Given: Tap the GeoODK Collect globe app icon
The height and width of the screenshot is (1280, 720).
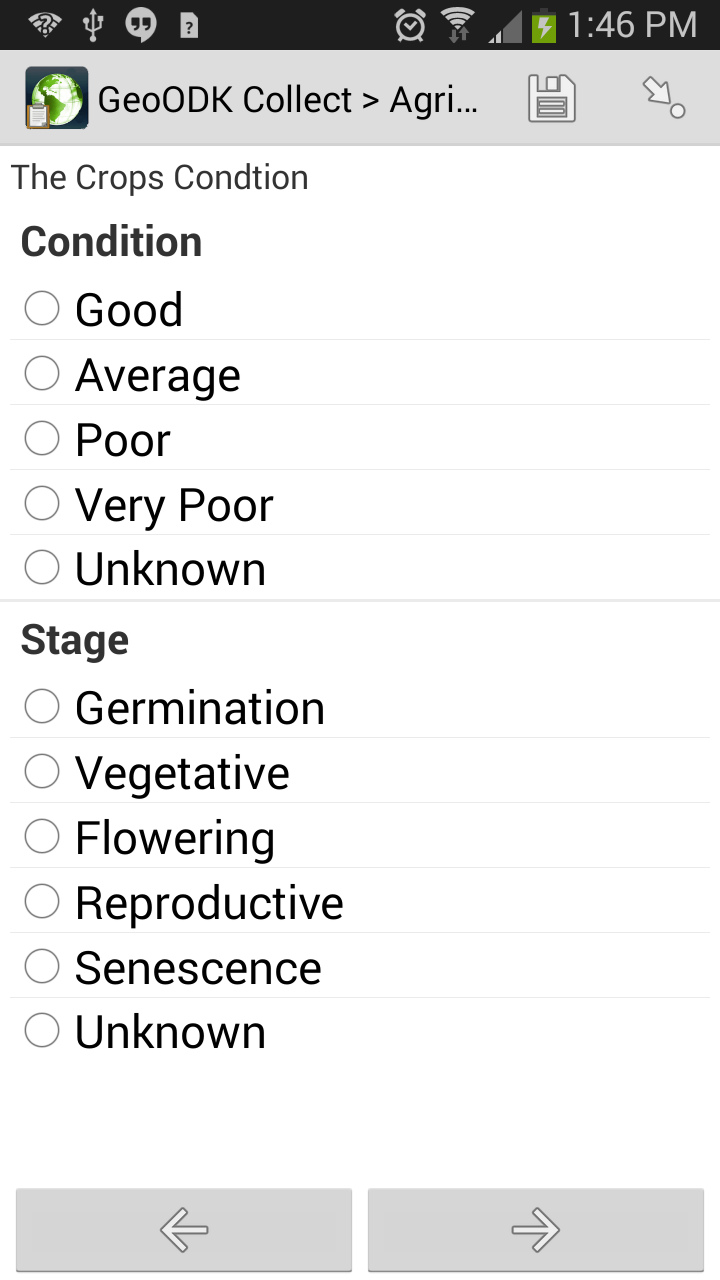Looking at the screenshot, I should [x=56, y=98].
